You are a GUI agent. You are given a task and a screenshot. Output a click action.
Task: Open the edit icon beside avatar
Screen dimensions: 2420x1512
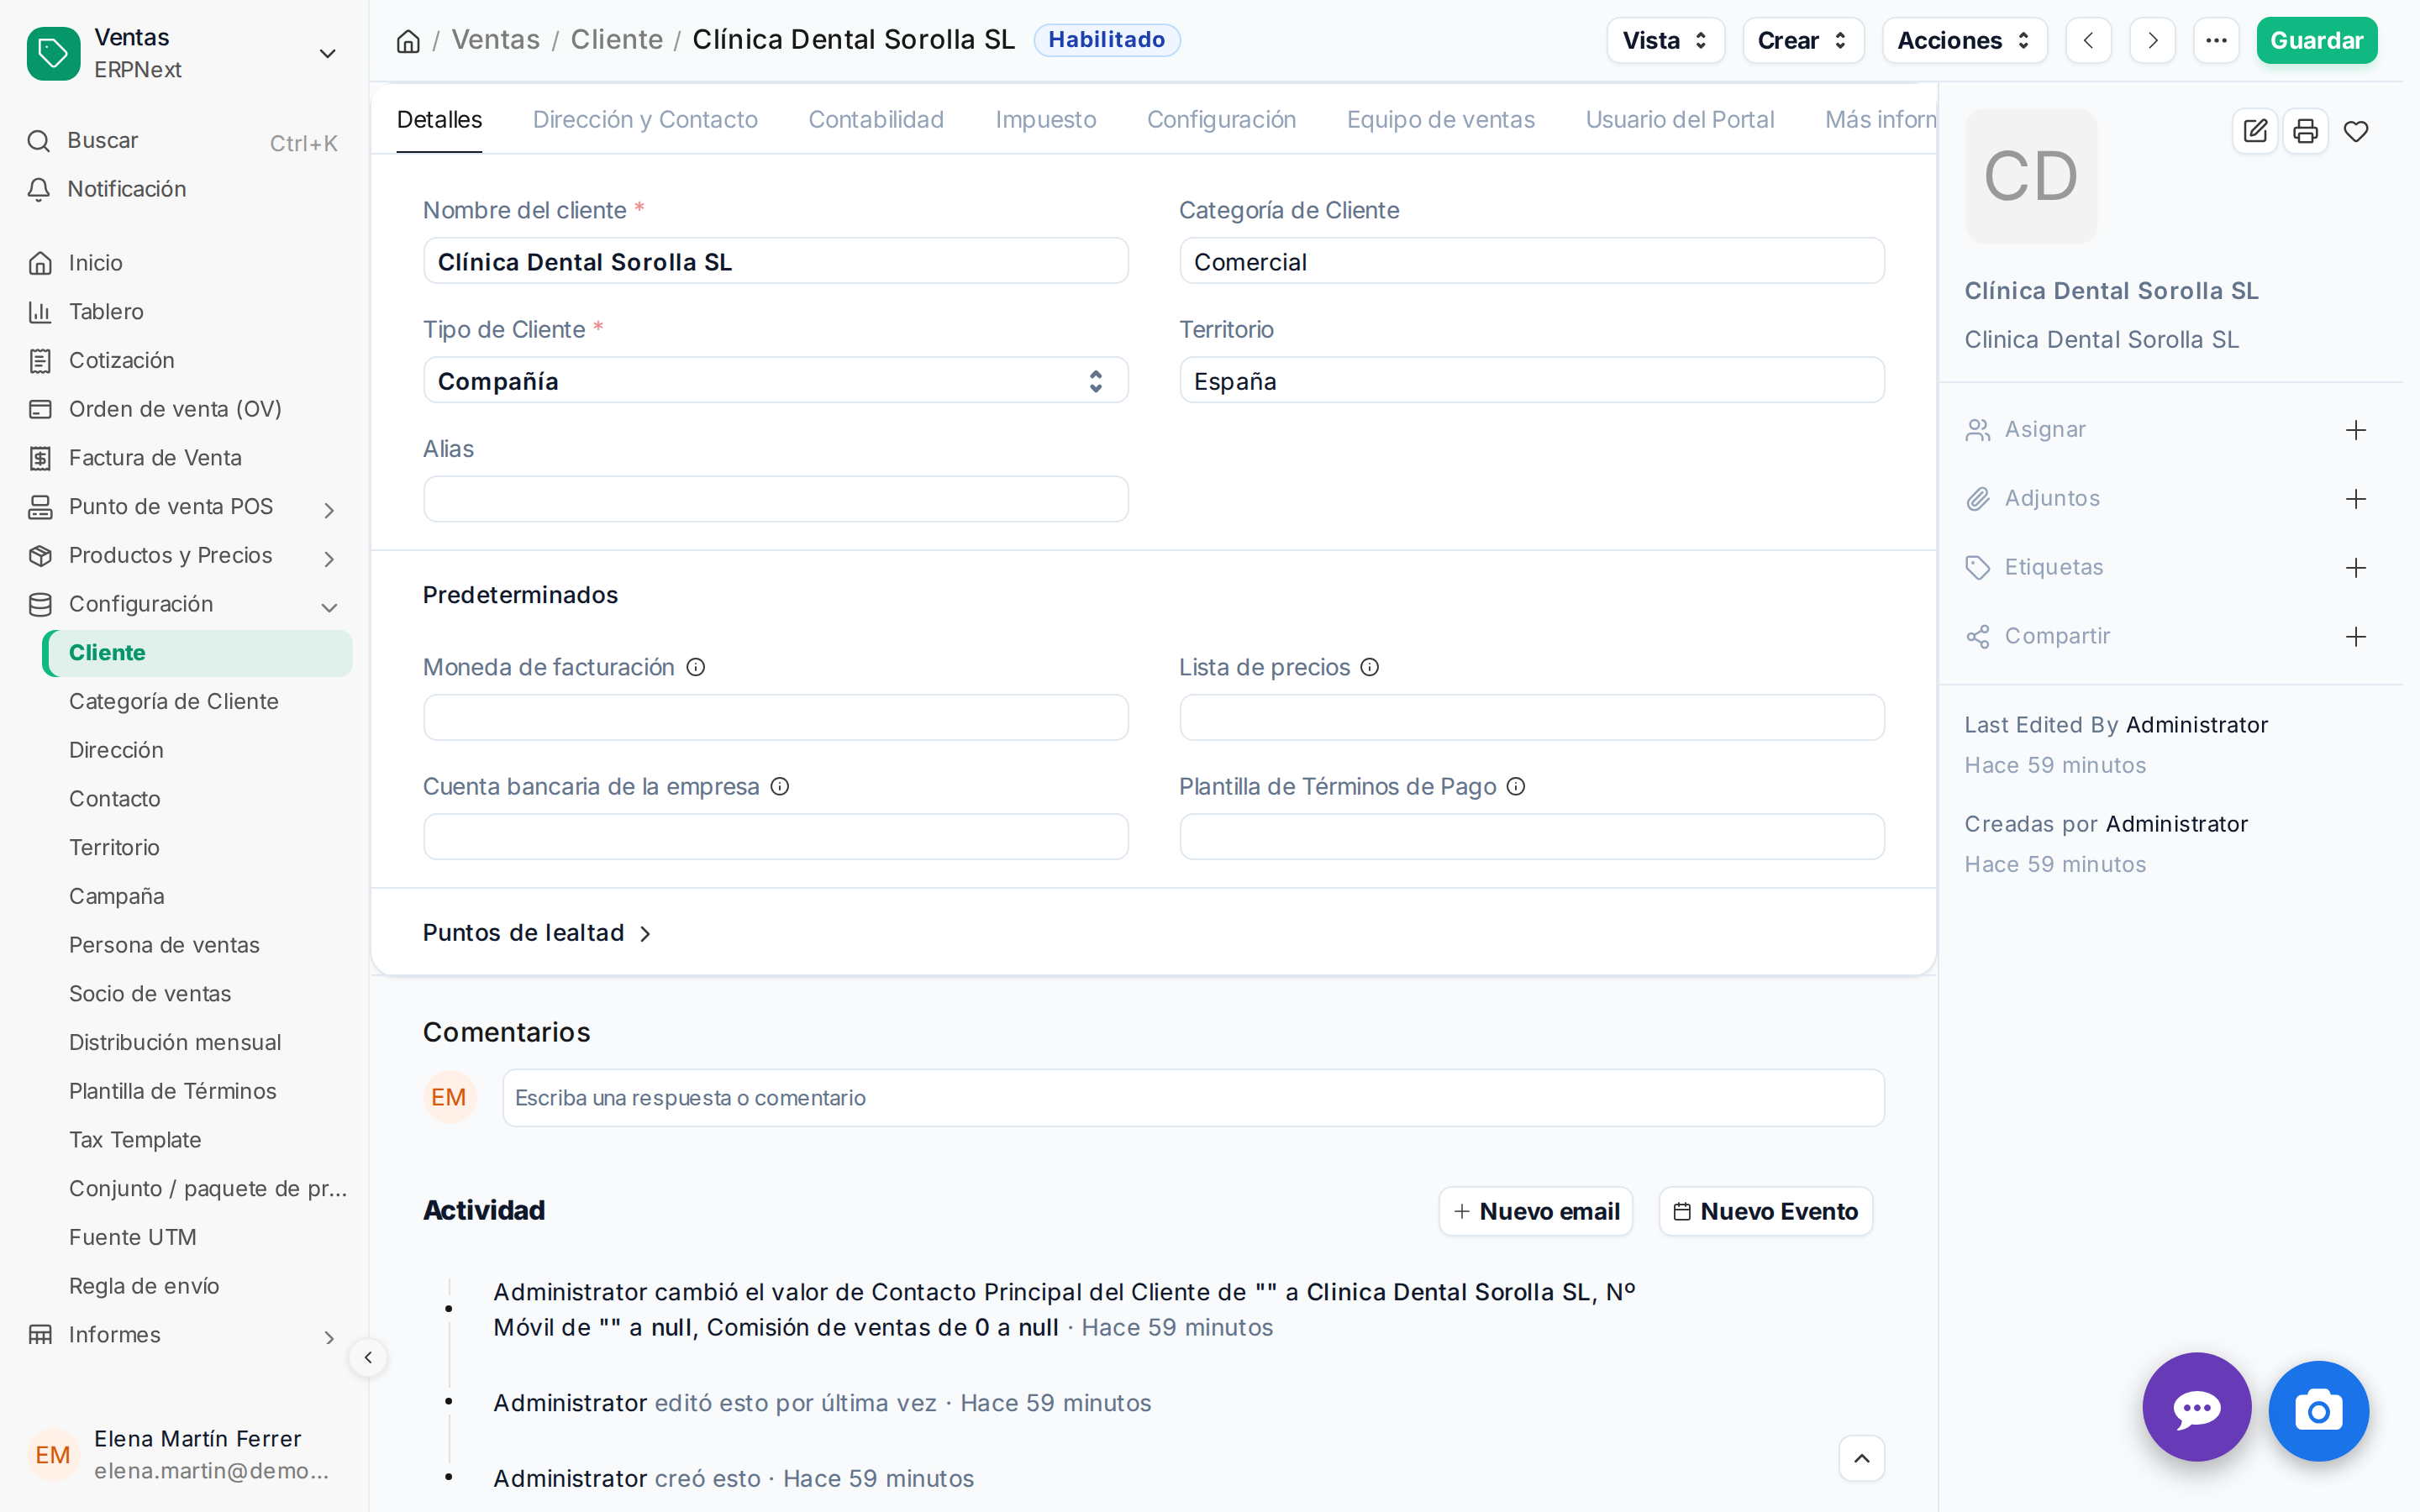click(x=2255, y=131)
